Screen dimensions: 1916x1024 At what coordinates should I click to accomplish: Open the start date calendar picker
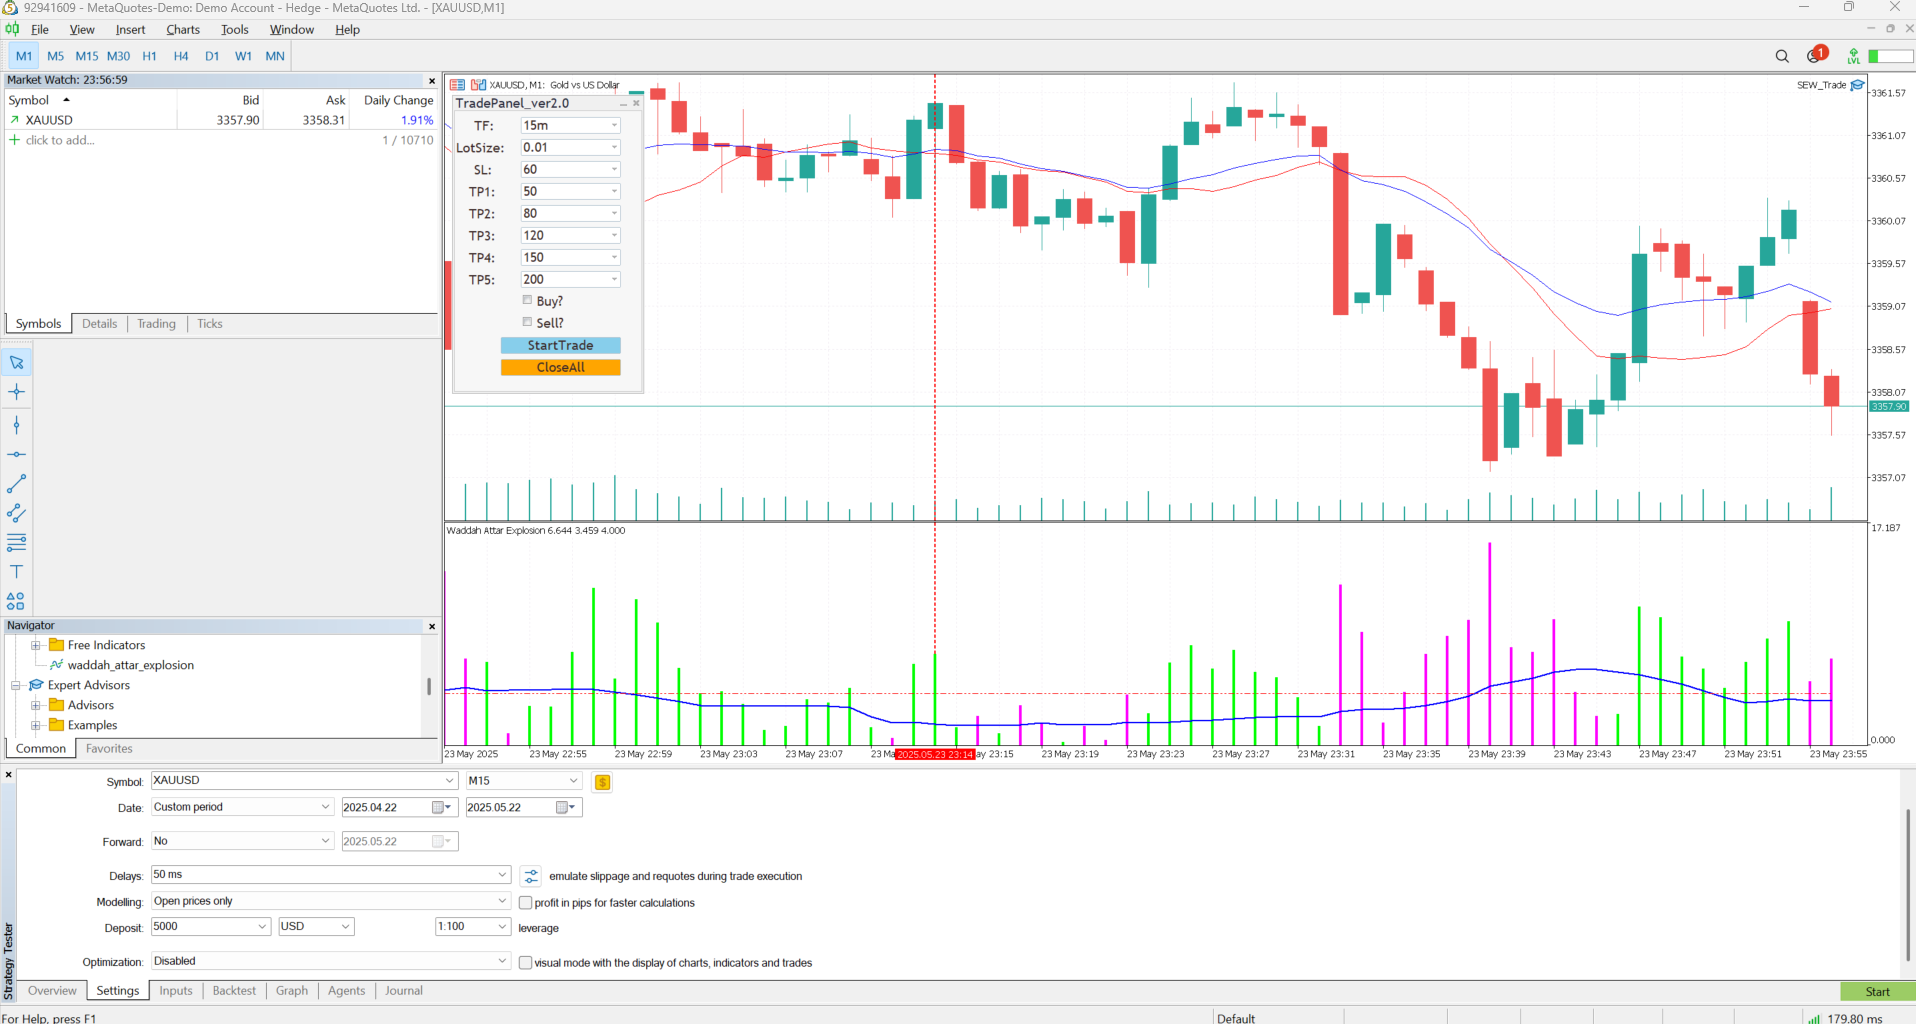[x=441, y=807]
